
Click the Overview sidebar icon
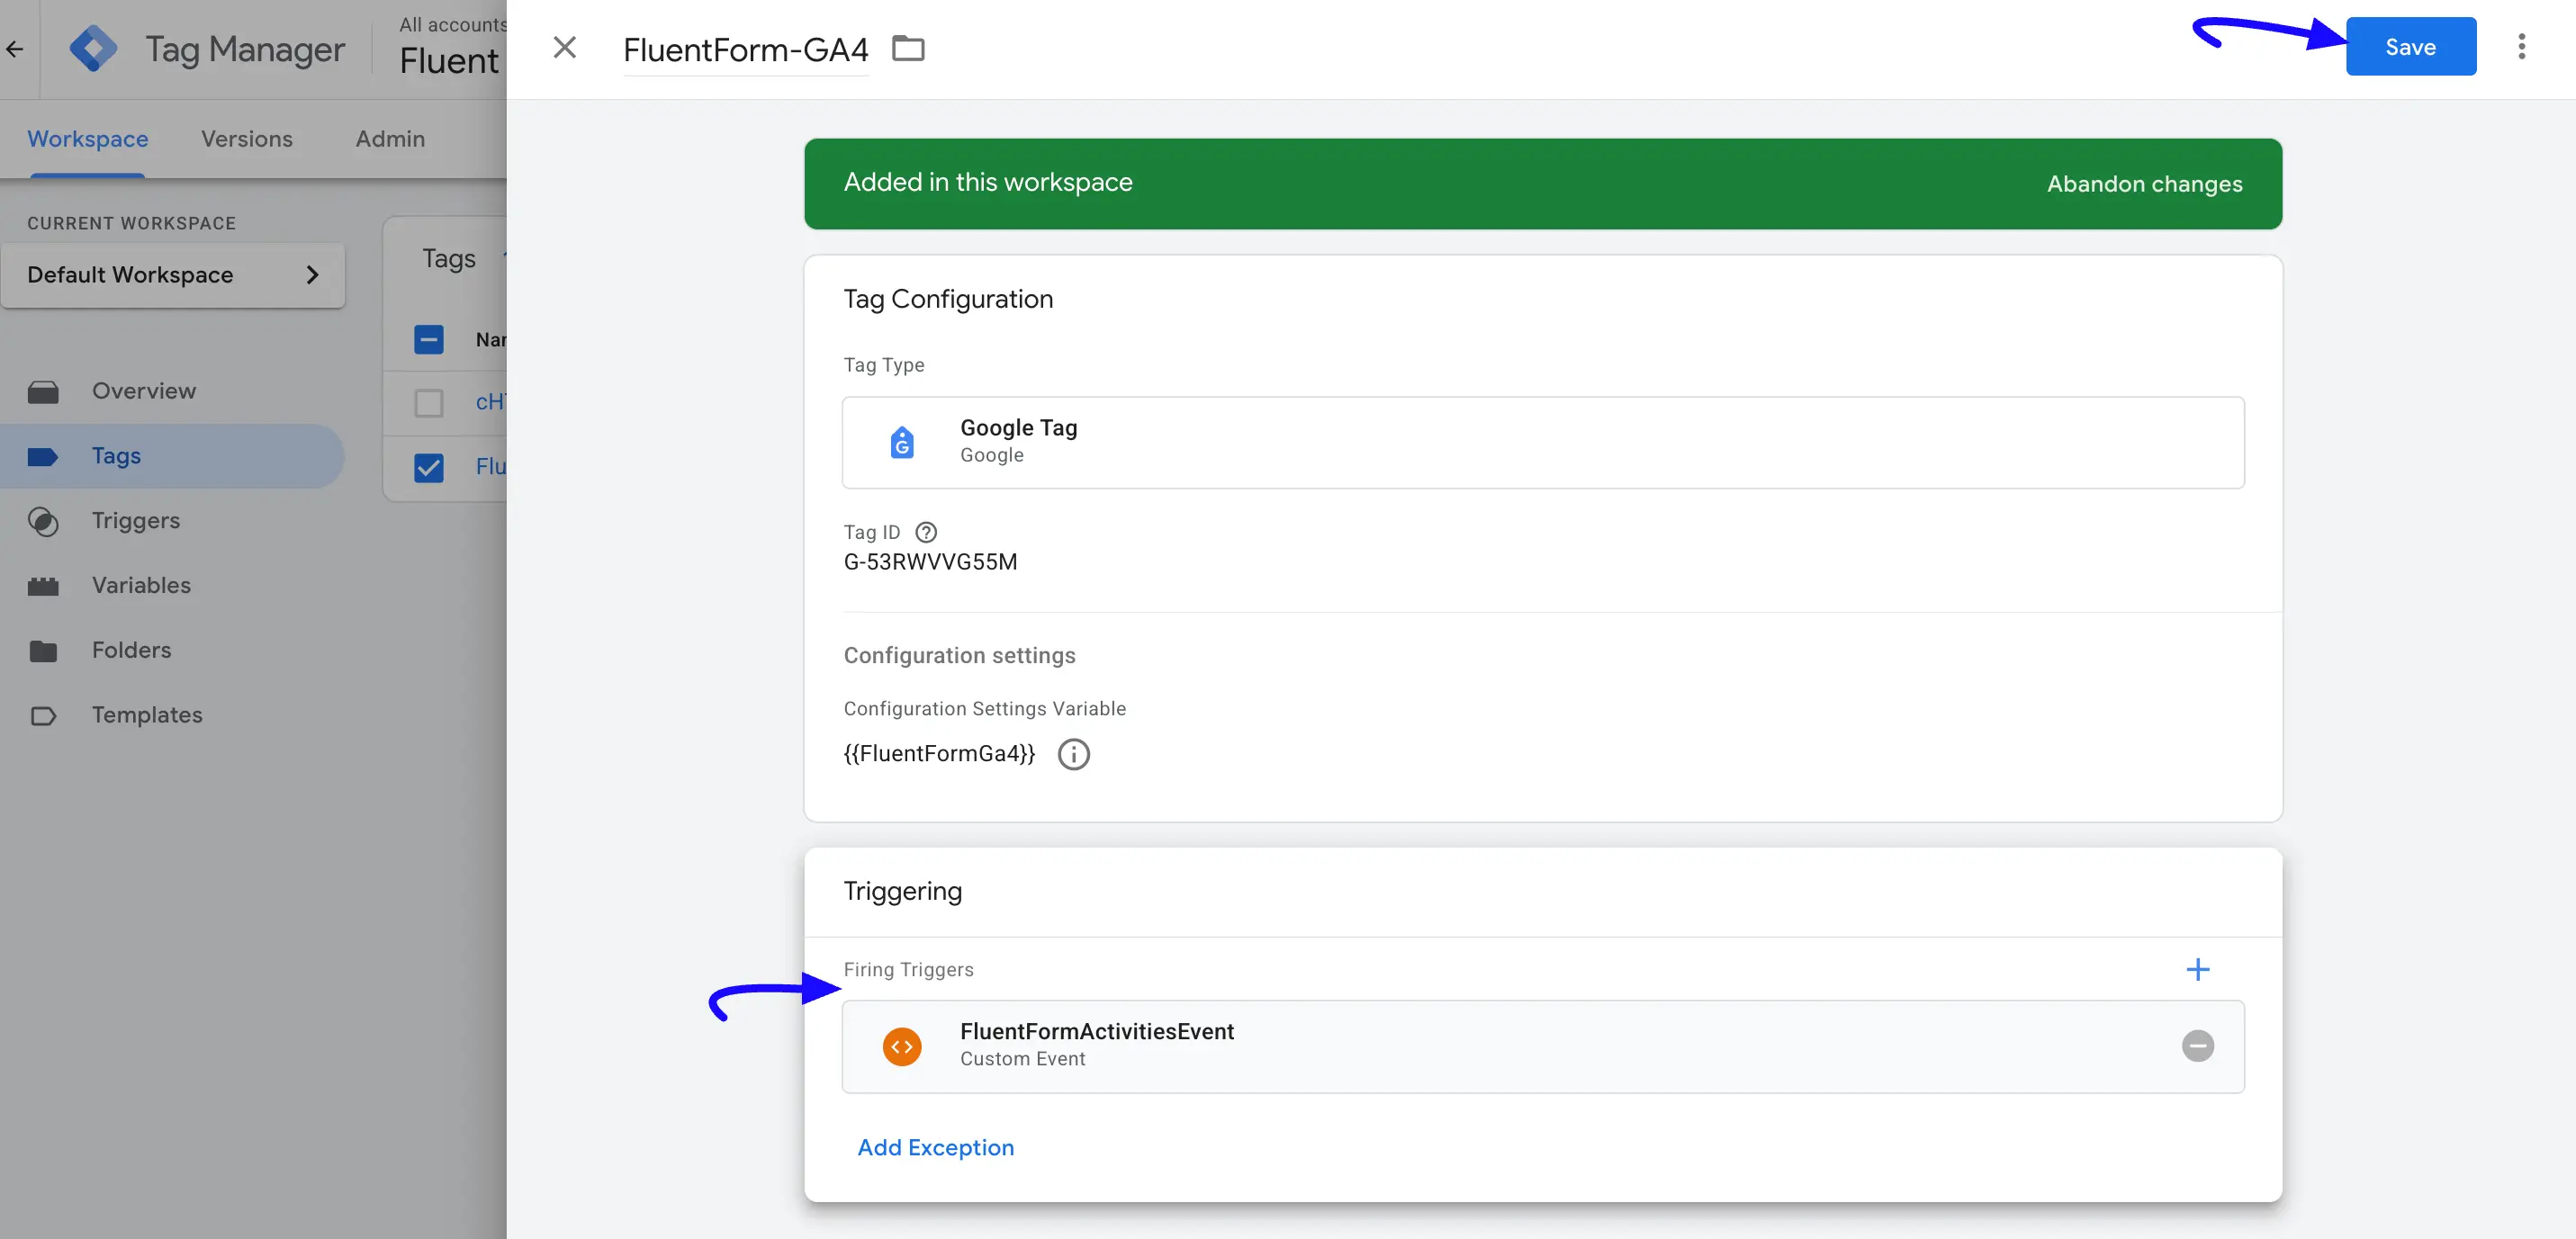43,392
